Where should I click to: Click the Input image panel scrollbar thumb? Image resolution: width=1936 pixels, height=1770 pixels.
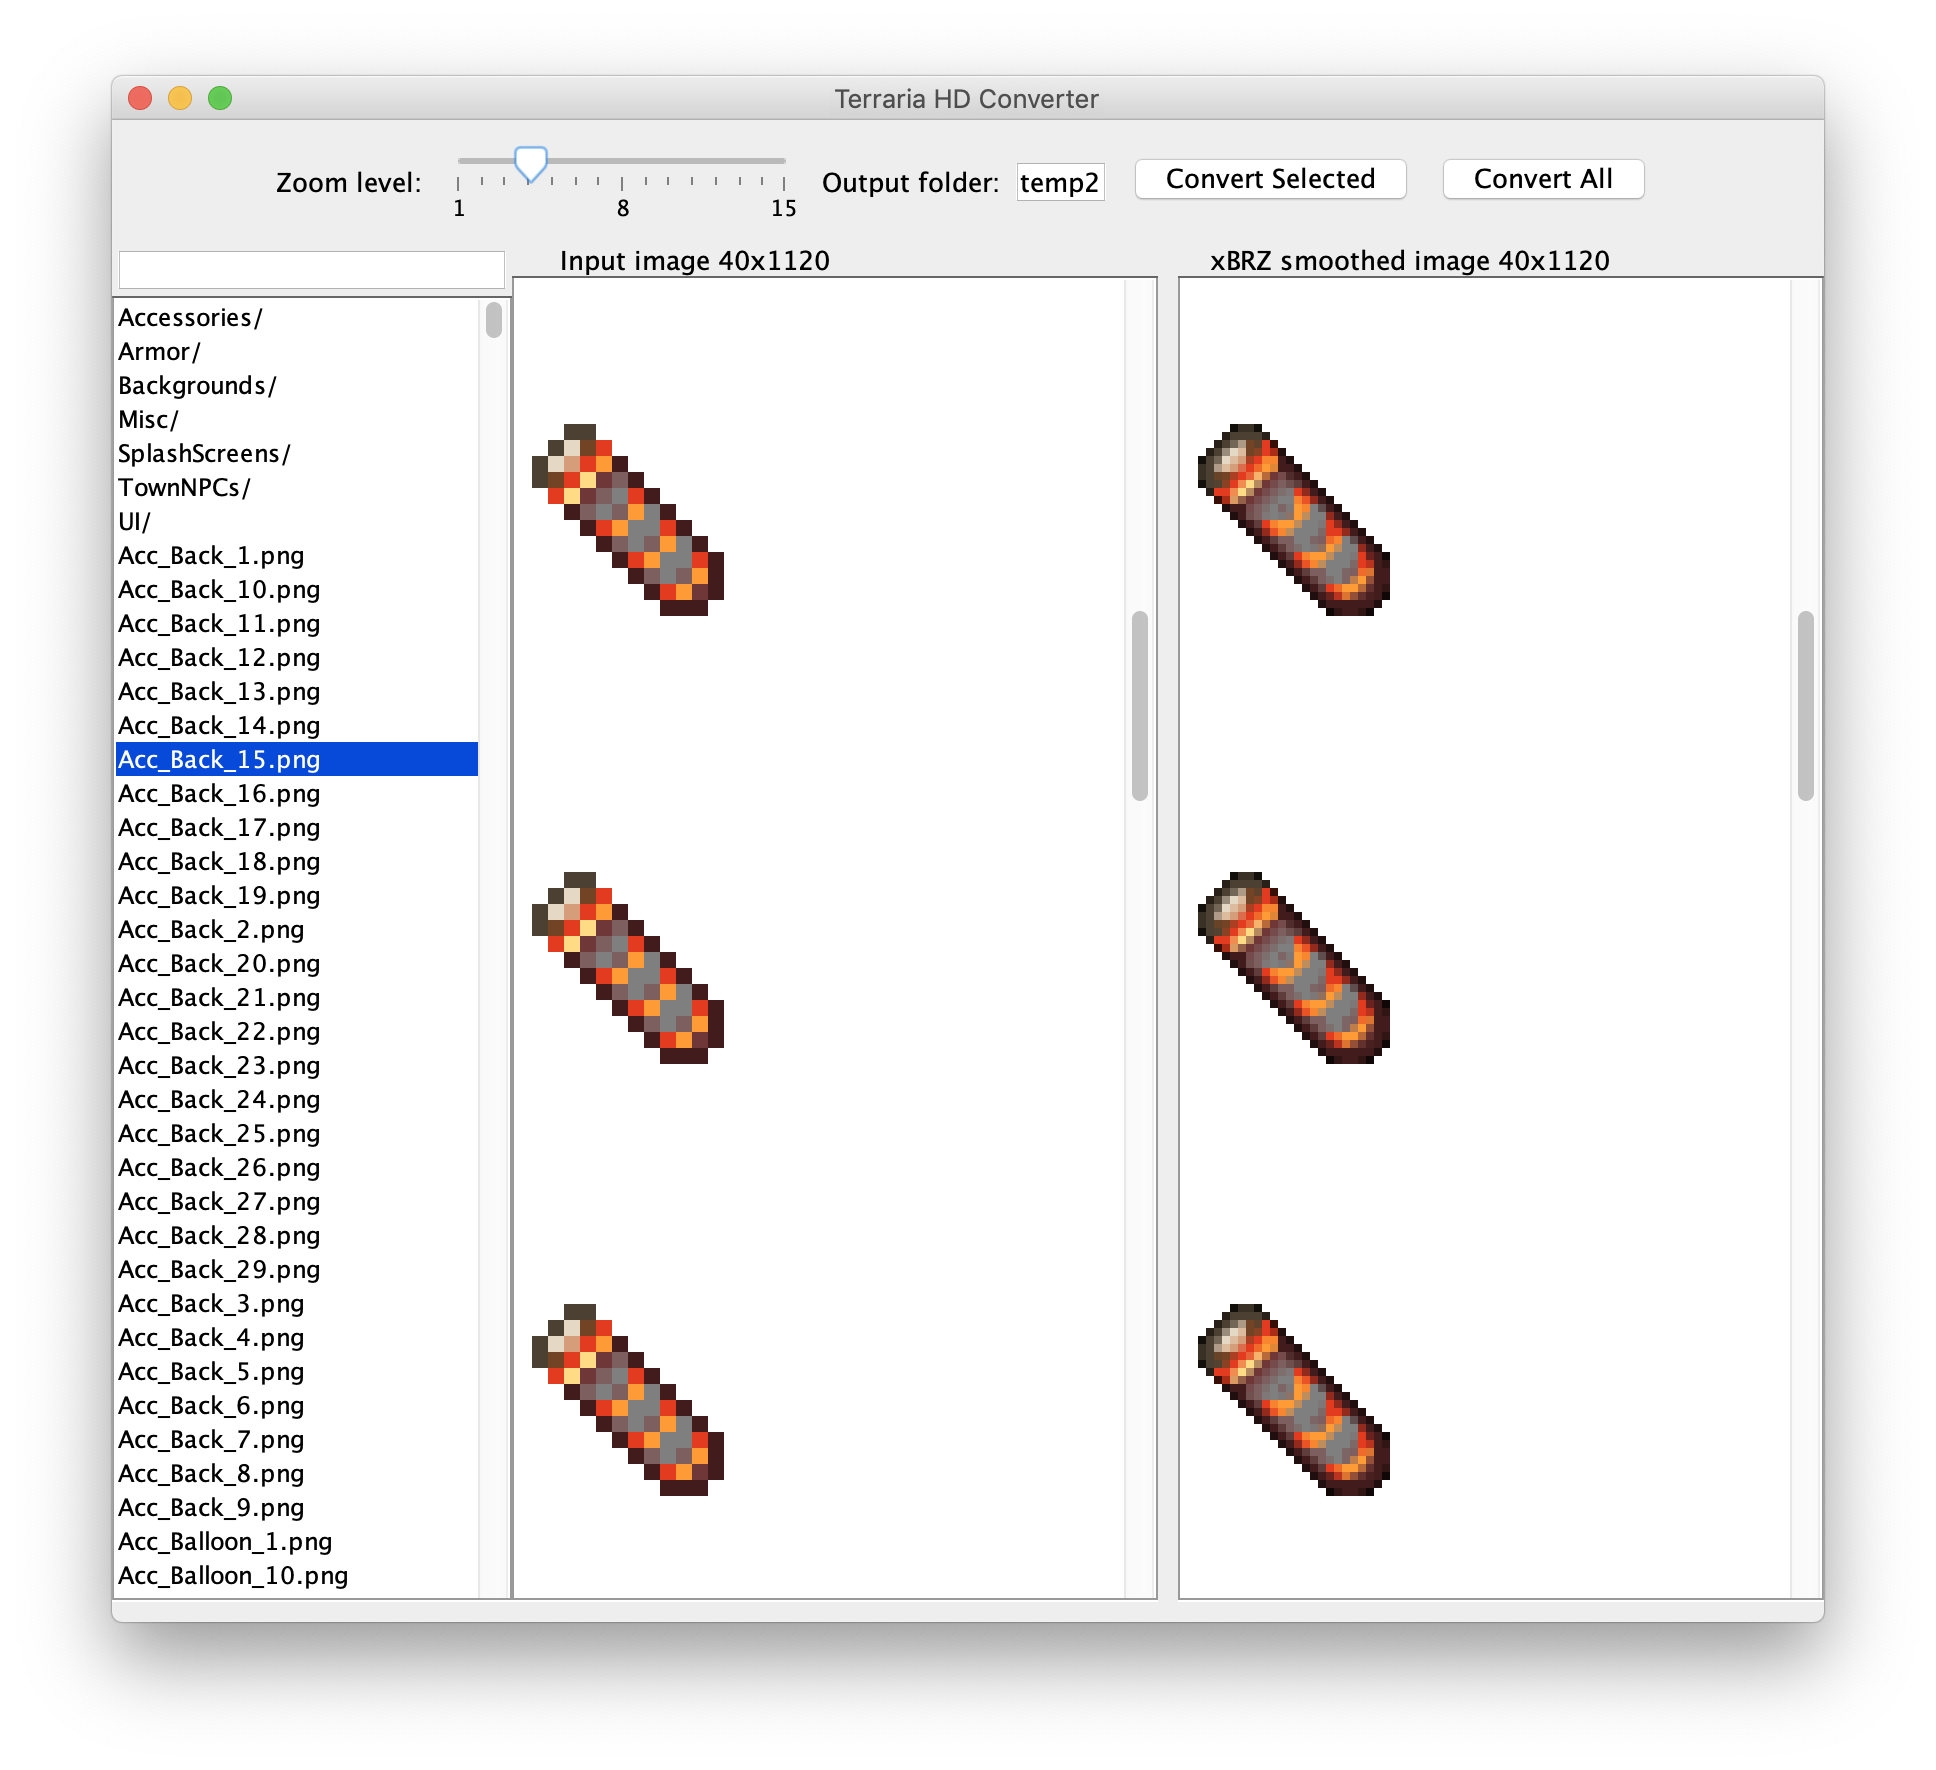click(1140, 706)
